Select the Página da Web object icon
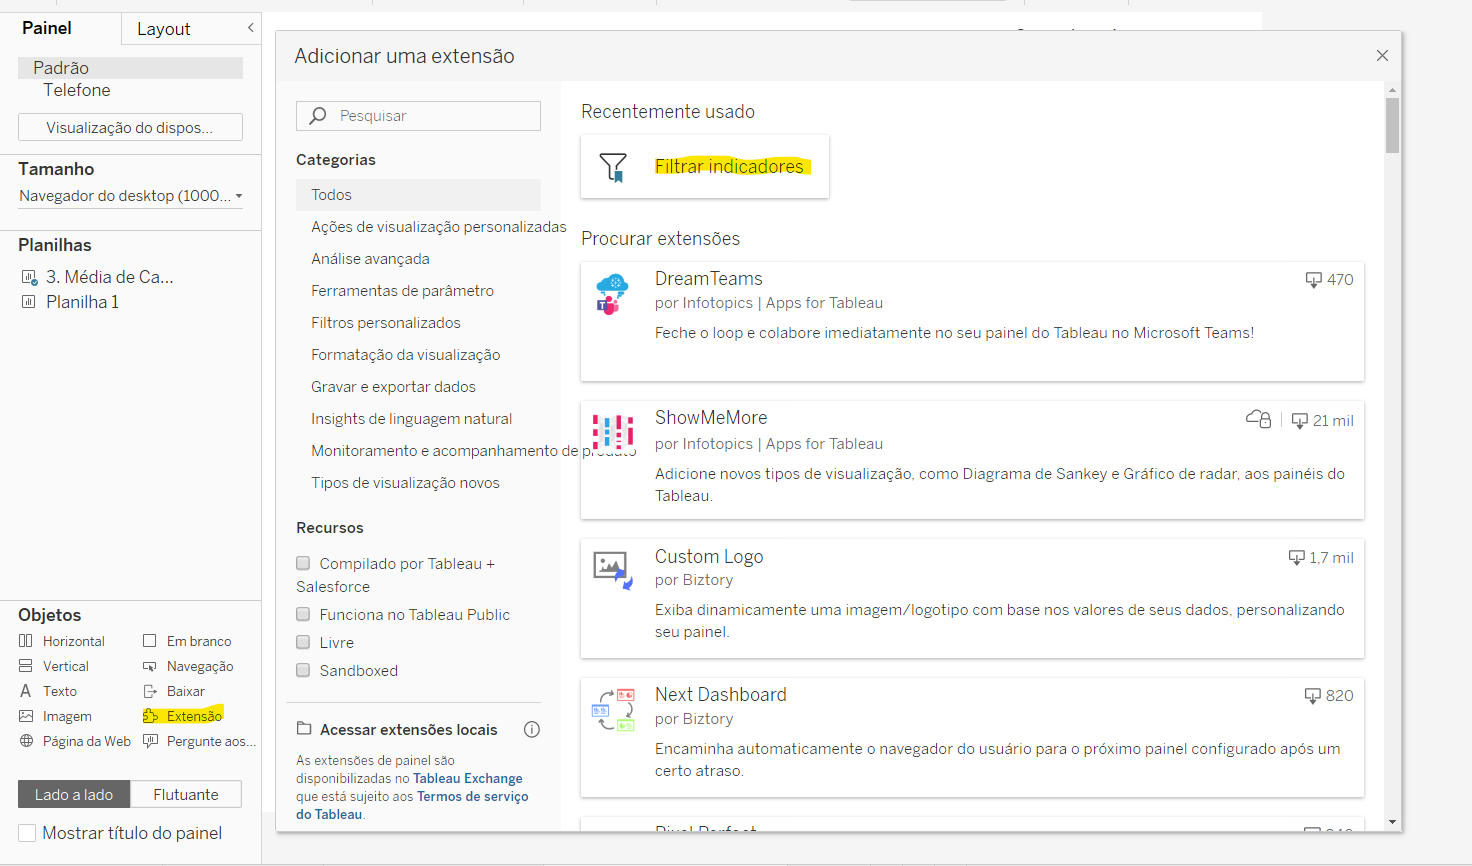The image size is (1472, 866). click(x=26, y=741)
